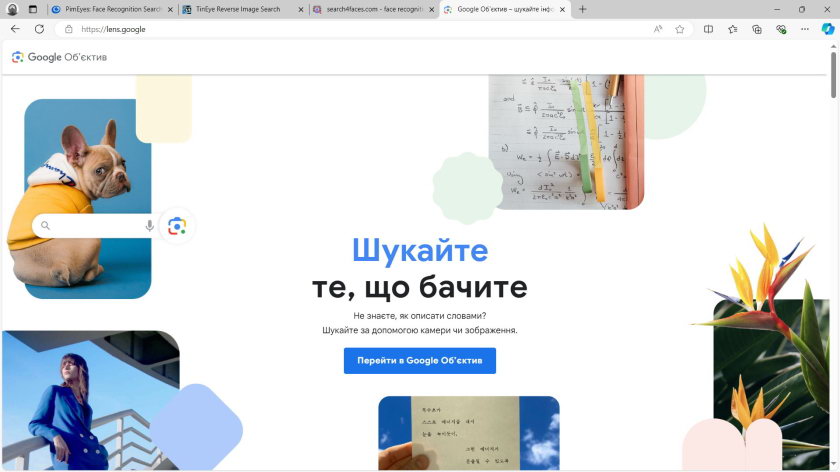Click the math notes photo

click(x=566, y=142)
